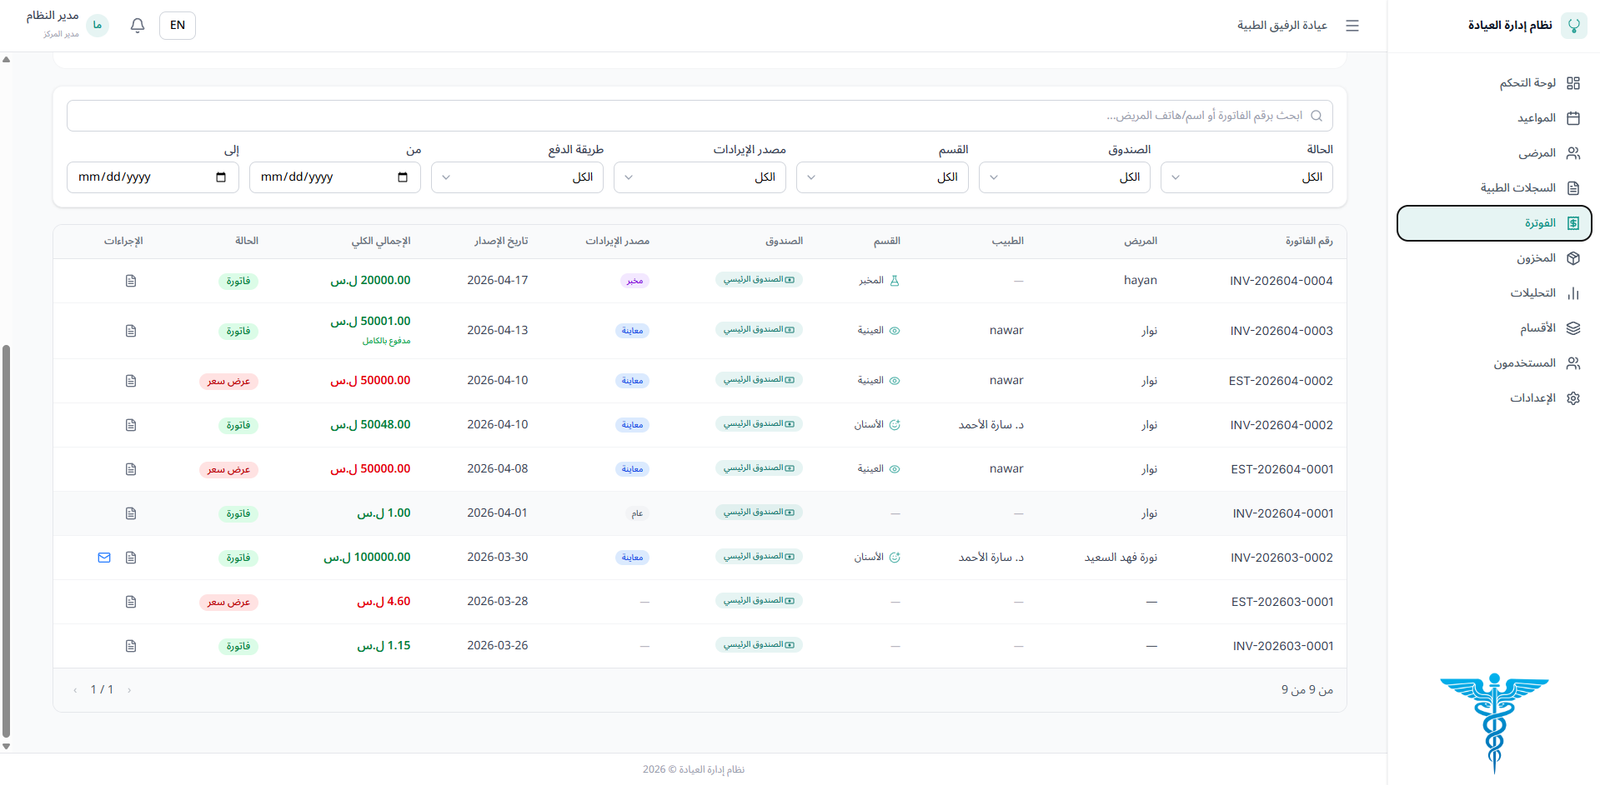Click calendar picker icon in 'إلى' date field
Image resolution: width=1600 pixels, height=785 pixels.
pyautogui.click(x=221, y=177)
